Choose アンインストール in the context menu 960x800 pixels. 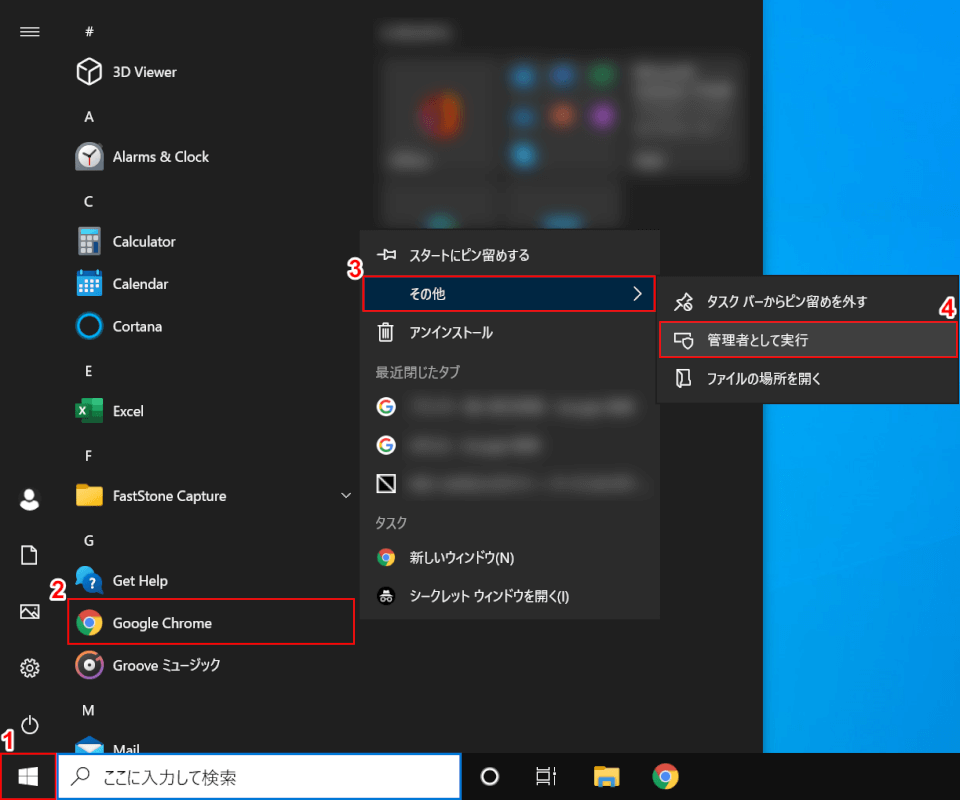pyautogui.click(x=509, y=332)
